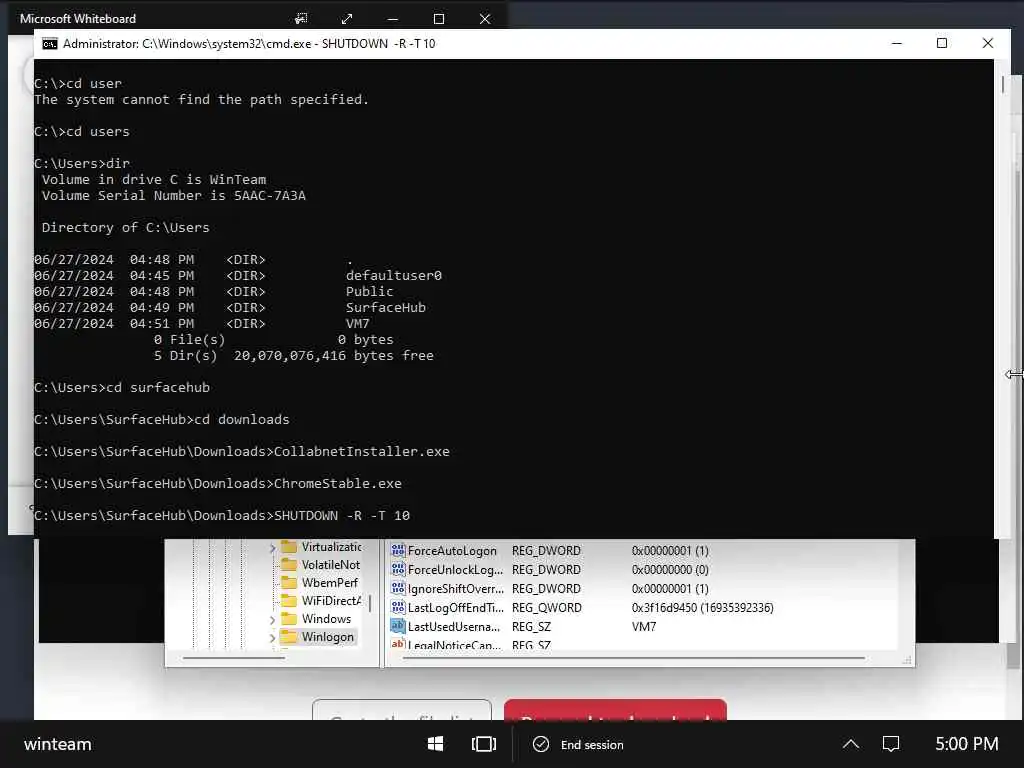Show hidden tray icons chevron
The image size is (1024, 768).
[850, 744]
